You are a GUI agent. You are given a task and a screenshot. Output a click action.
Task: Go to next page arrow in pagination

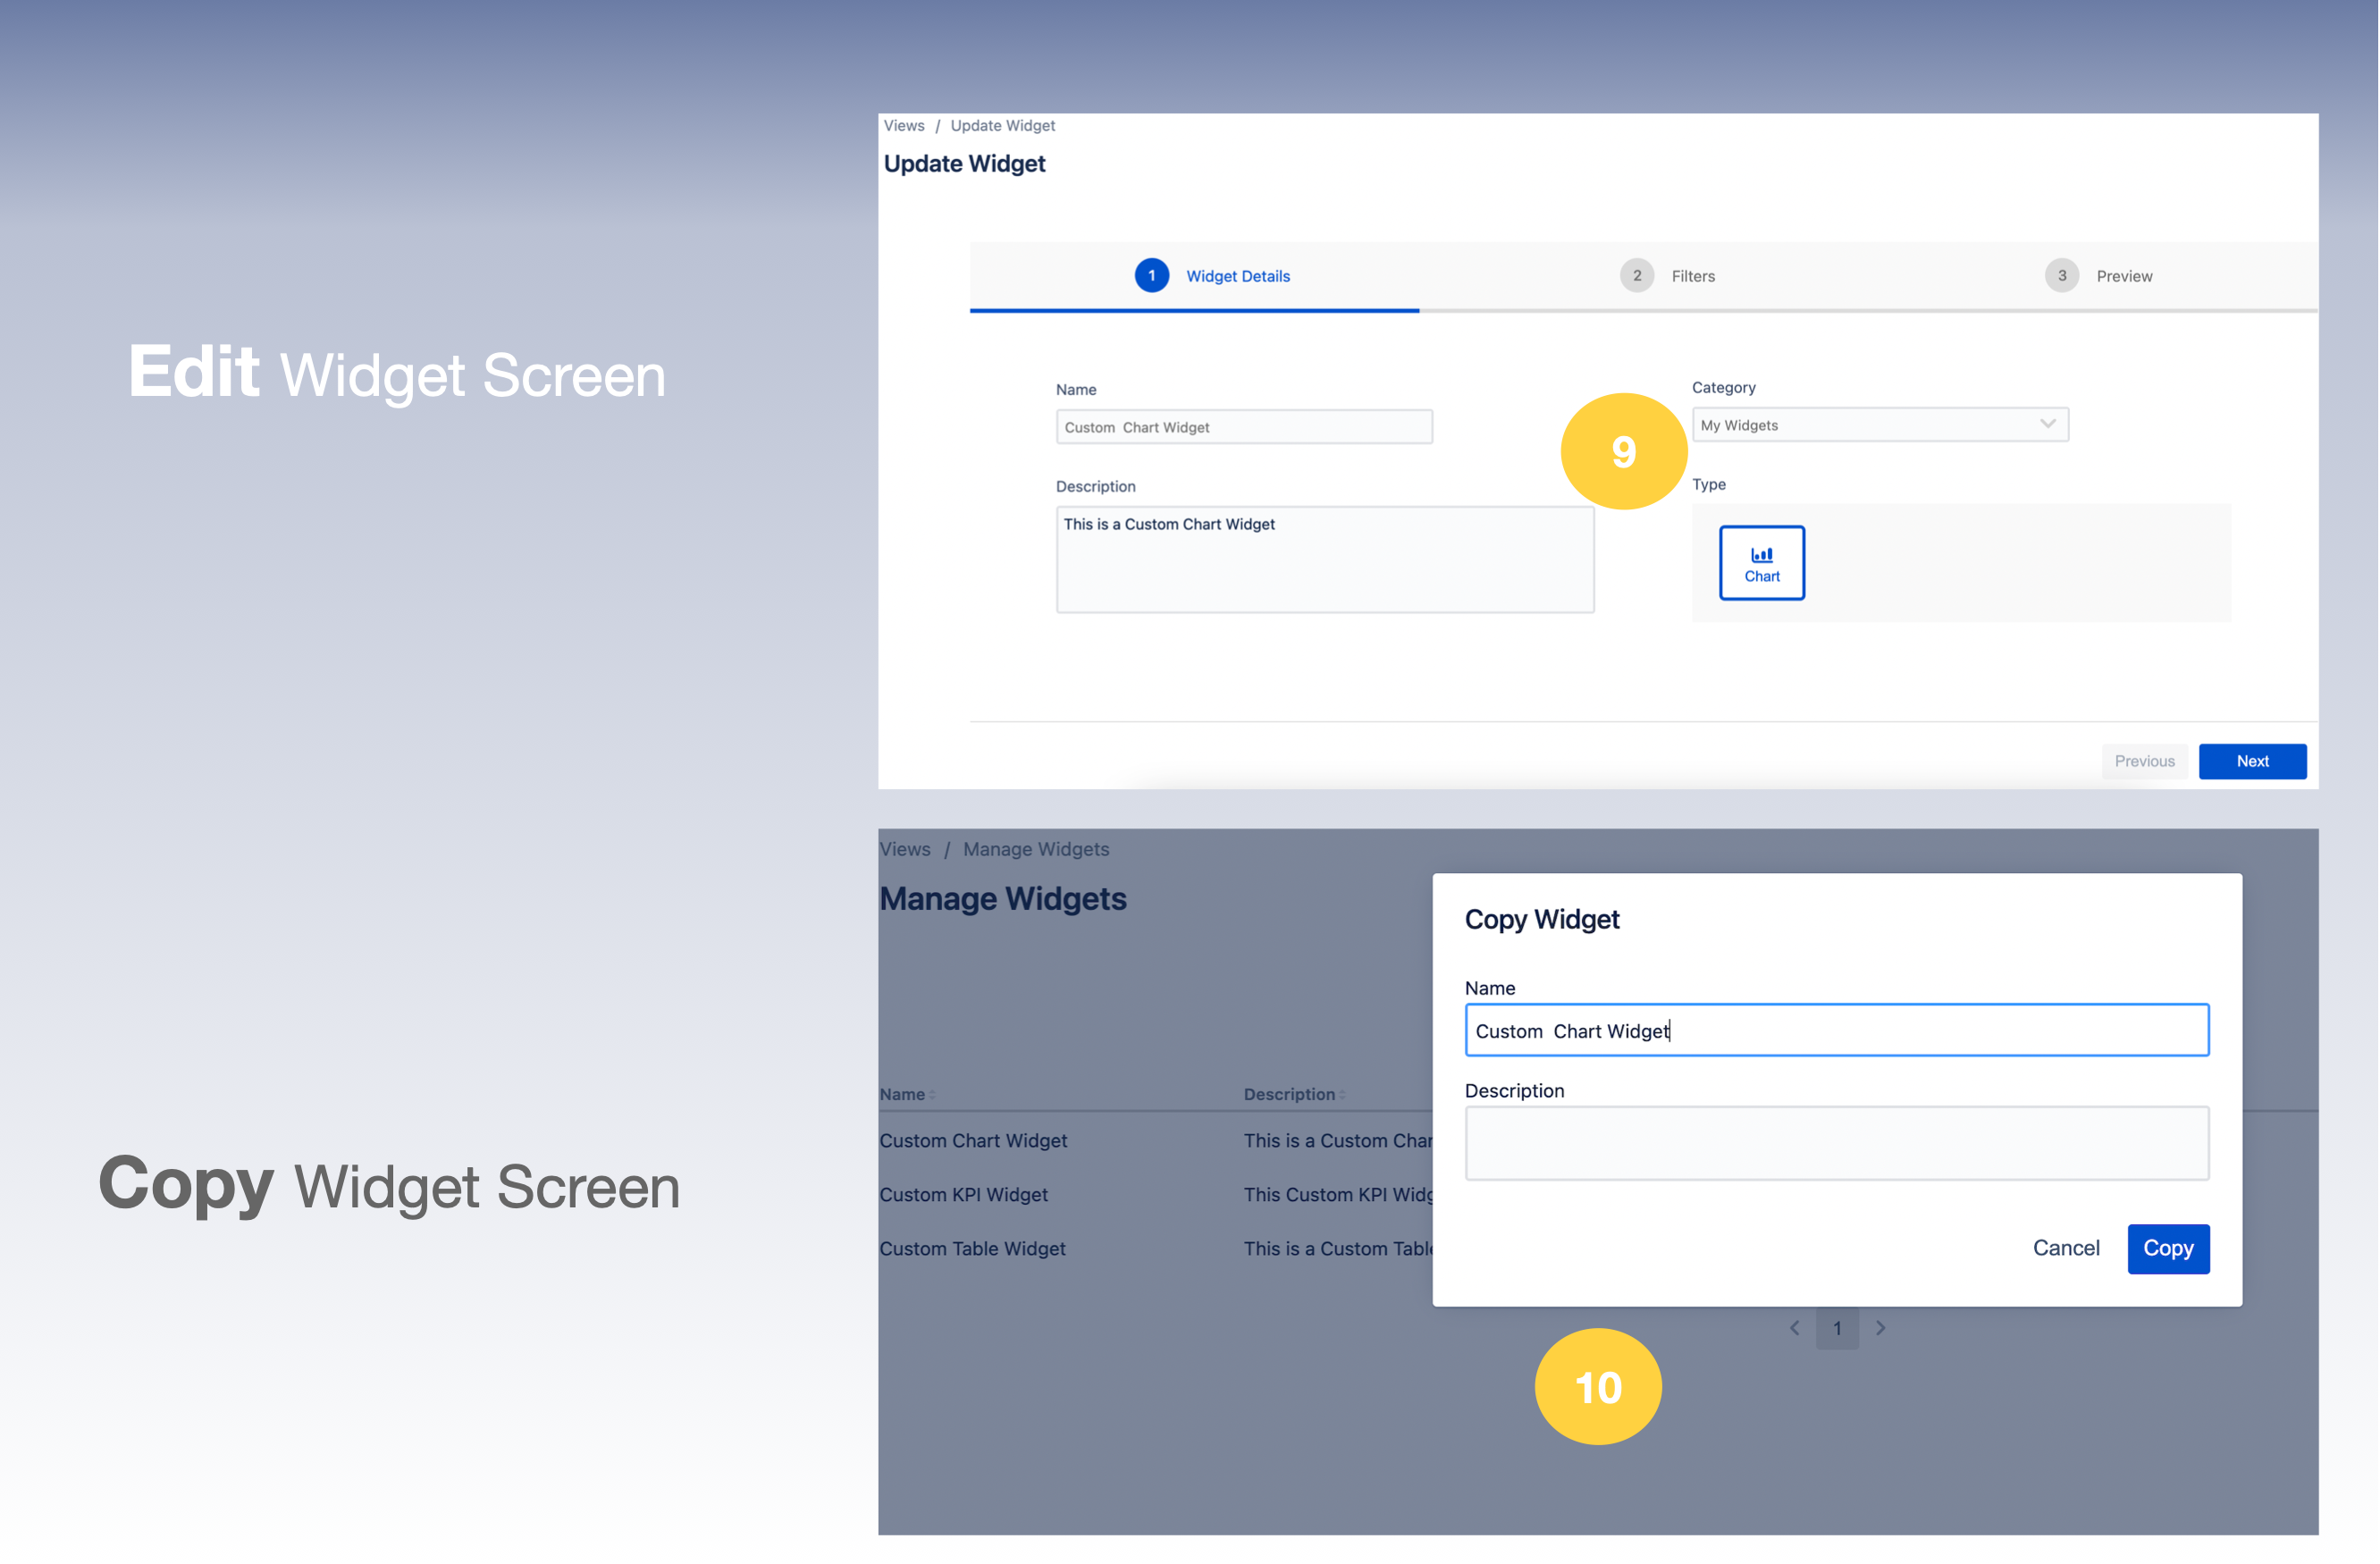click(1880, 1328)
